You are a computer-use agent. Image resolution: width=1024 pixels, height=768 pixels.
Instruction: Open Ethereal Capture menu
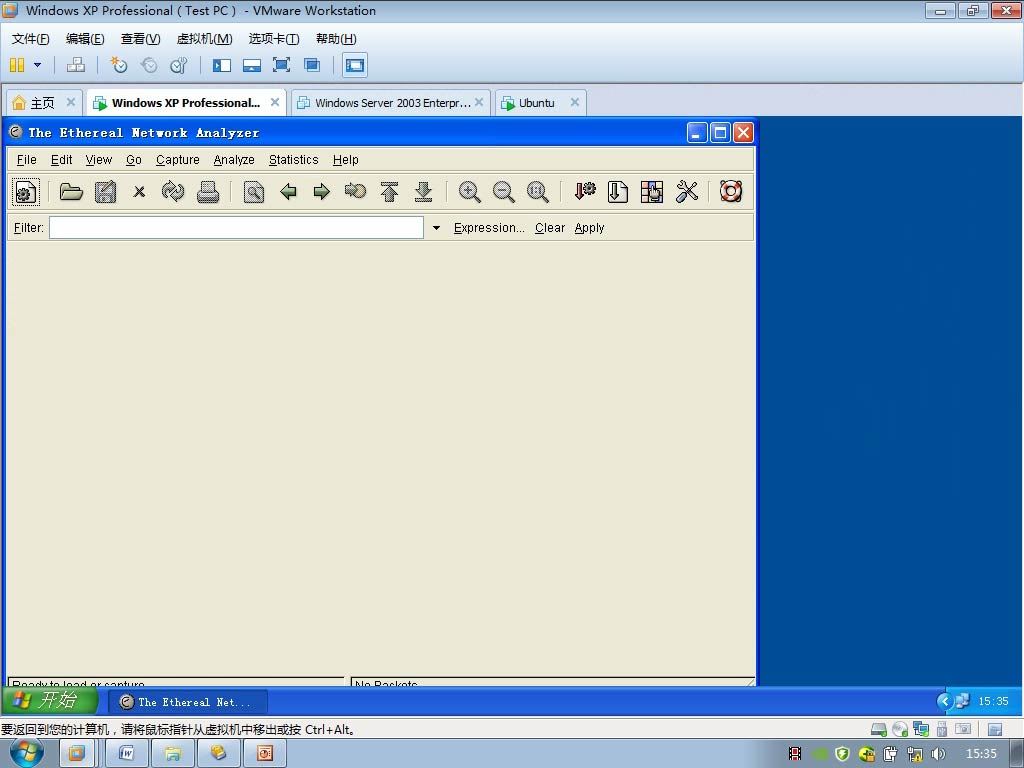coord(178,159)
